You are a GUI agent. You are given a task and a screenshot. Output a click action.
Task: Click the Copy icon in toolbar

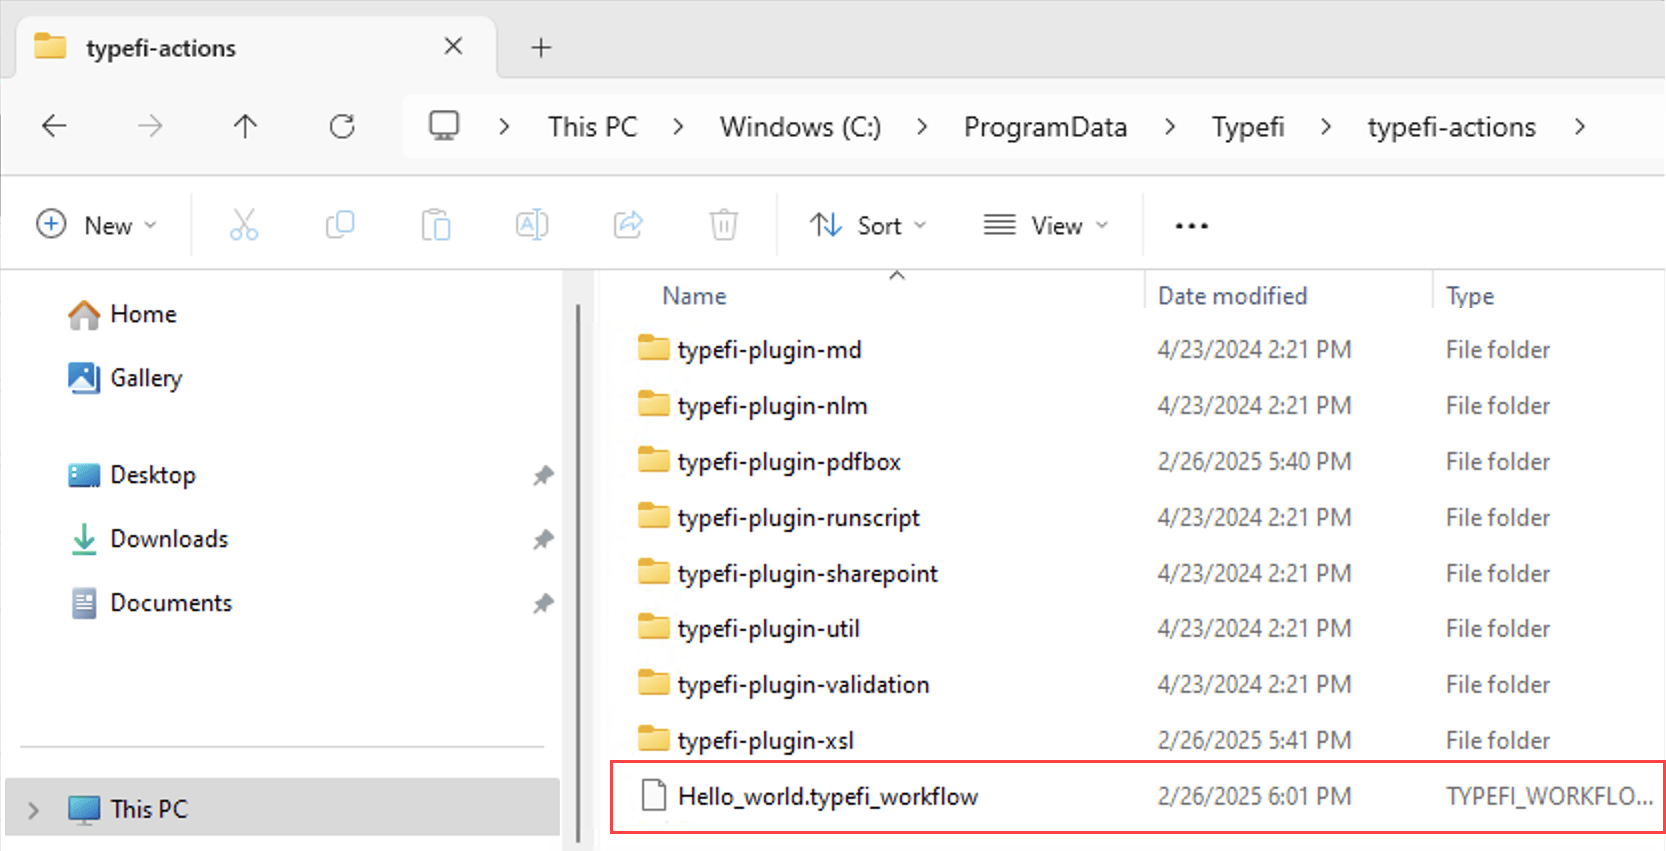click(340, 225)
